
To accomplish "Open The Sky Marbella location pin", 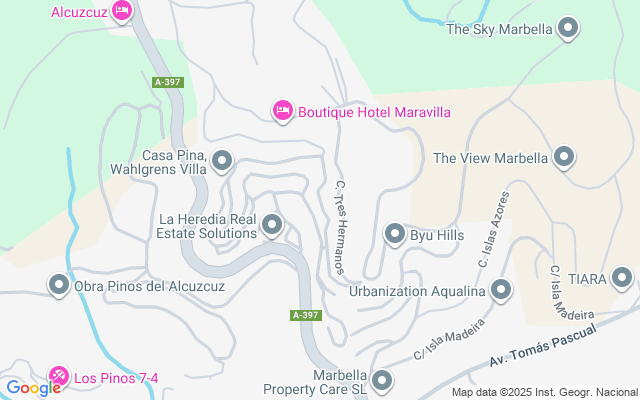I will pyautogui.click(x=568, y=29).
